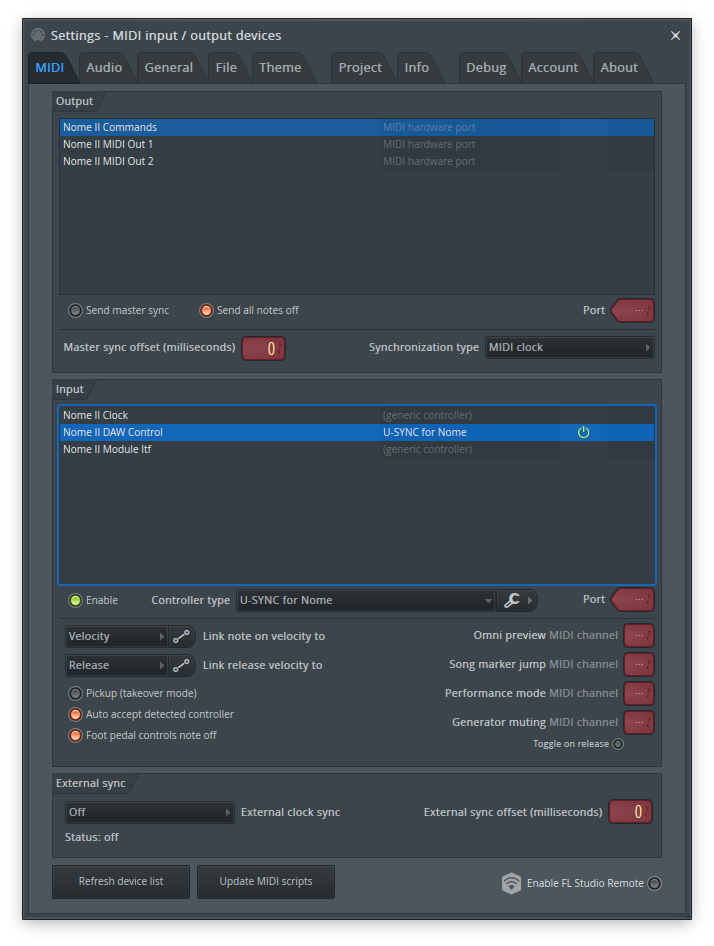Open Synchronization type MIDI clock dropdown
The image size is (714, 946).
coord(570,348)
